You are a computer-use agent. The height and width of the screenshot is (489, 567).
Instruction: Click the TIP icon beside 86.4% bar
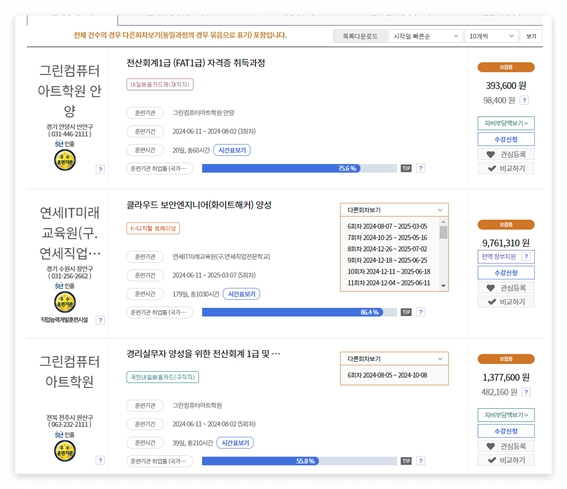[x=406, y=312]
